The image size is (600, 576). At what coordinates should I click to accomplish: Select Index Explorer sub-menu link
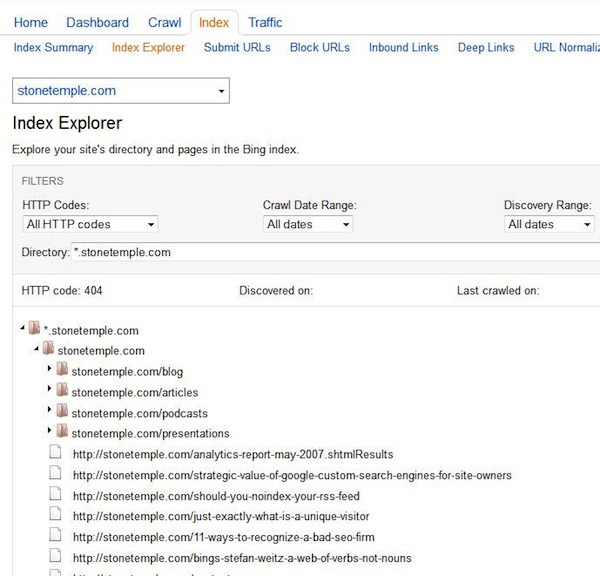(148, 47)
